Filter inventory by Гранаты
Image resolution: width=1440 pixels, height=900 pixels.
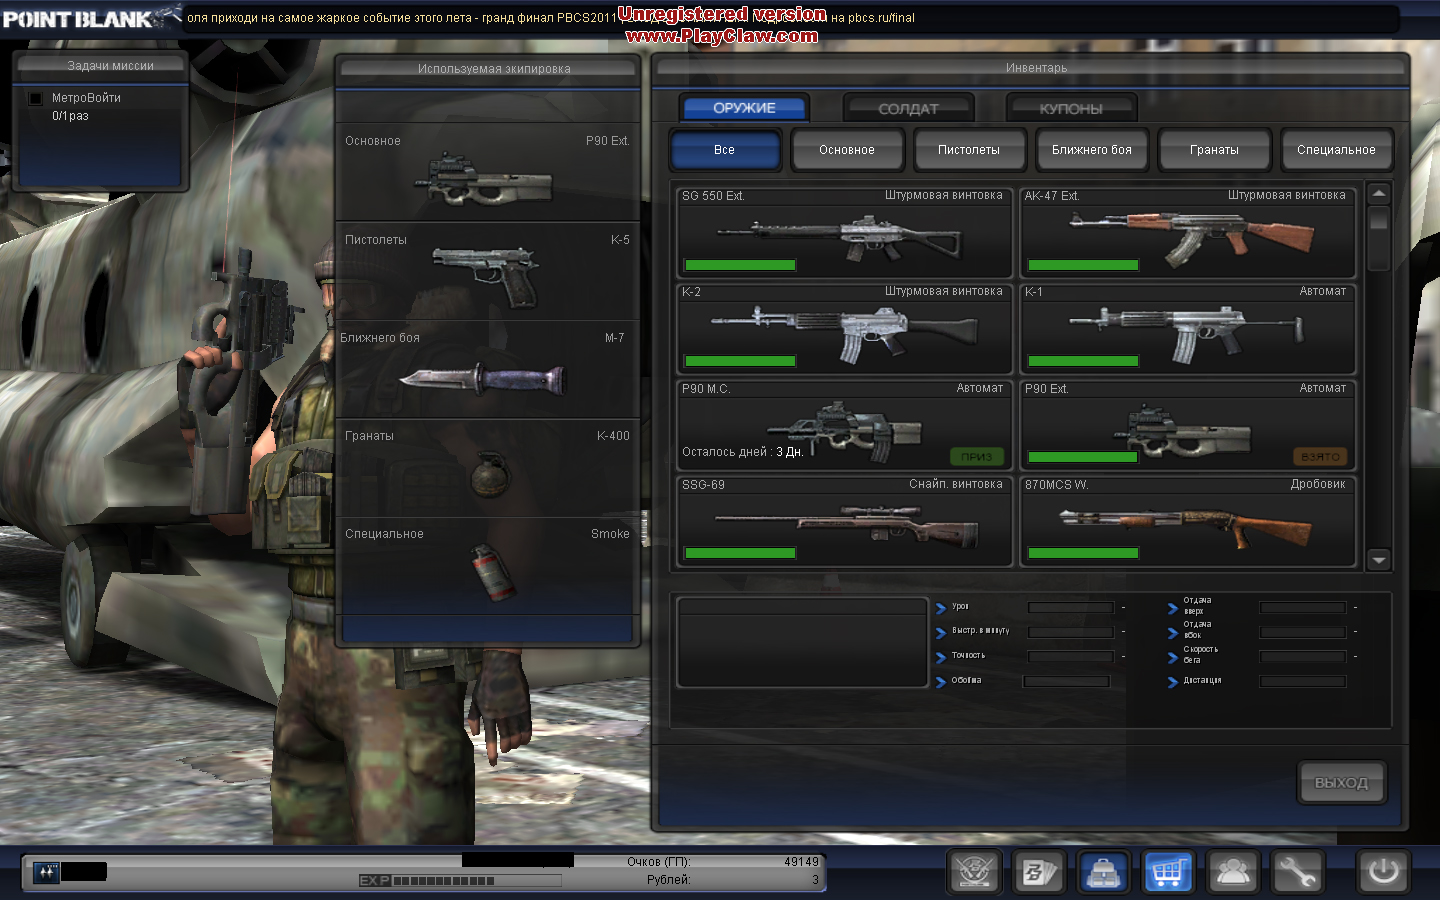1214,150
